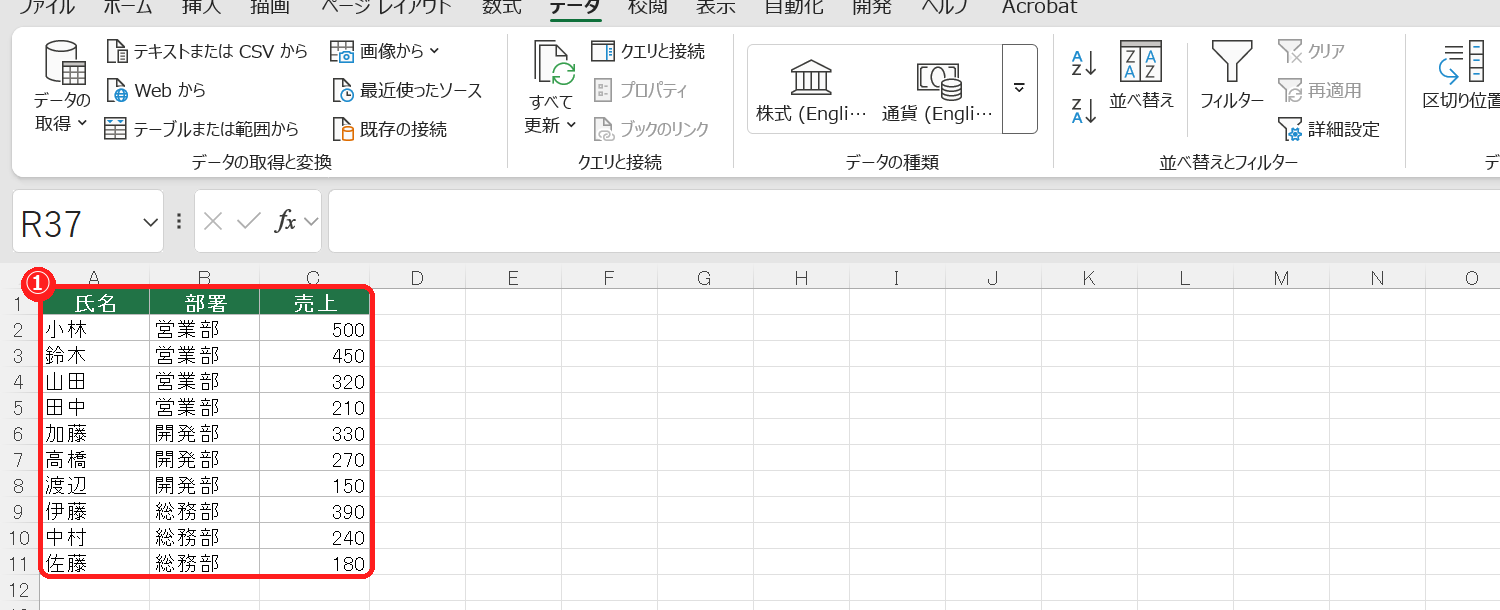Open the クエリと接続 pane button
Image resolution: width=1500 pixels, height=610 pixels.
click(x=649, y=51)
